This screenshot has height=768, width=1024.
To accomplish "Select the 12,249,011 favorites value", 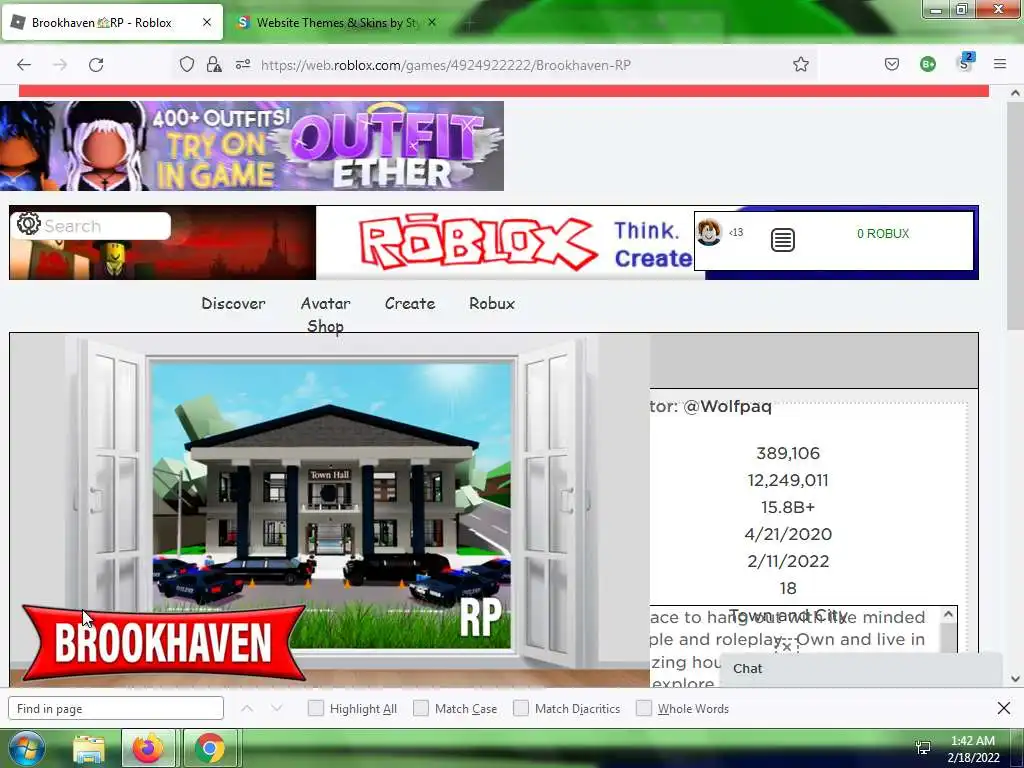I will [x=788, y=481].
